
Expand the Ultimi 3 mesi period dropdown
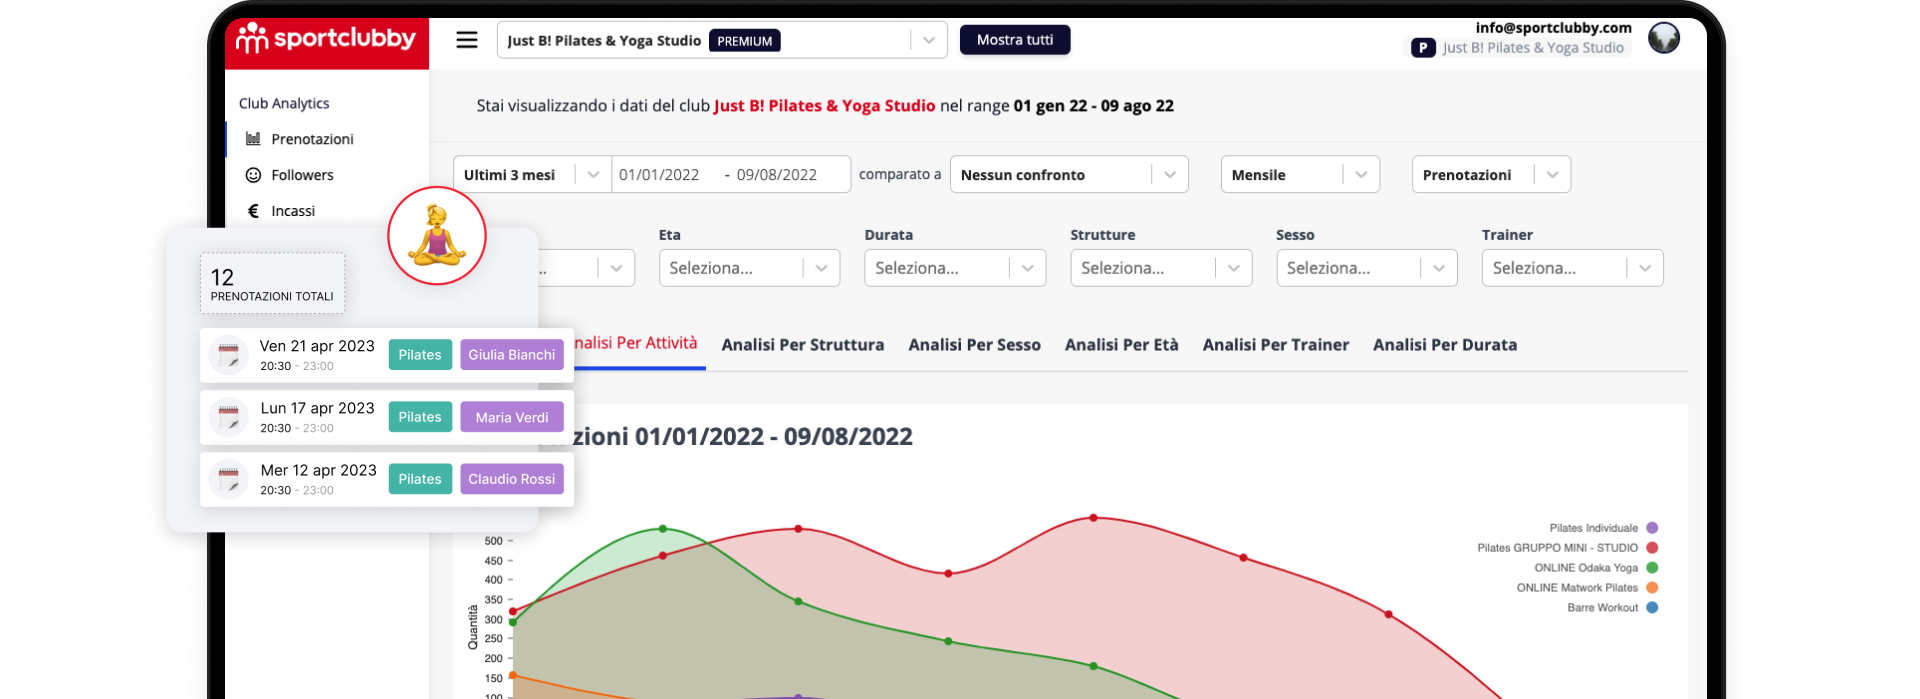click(532, 175)
